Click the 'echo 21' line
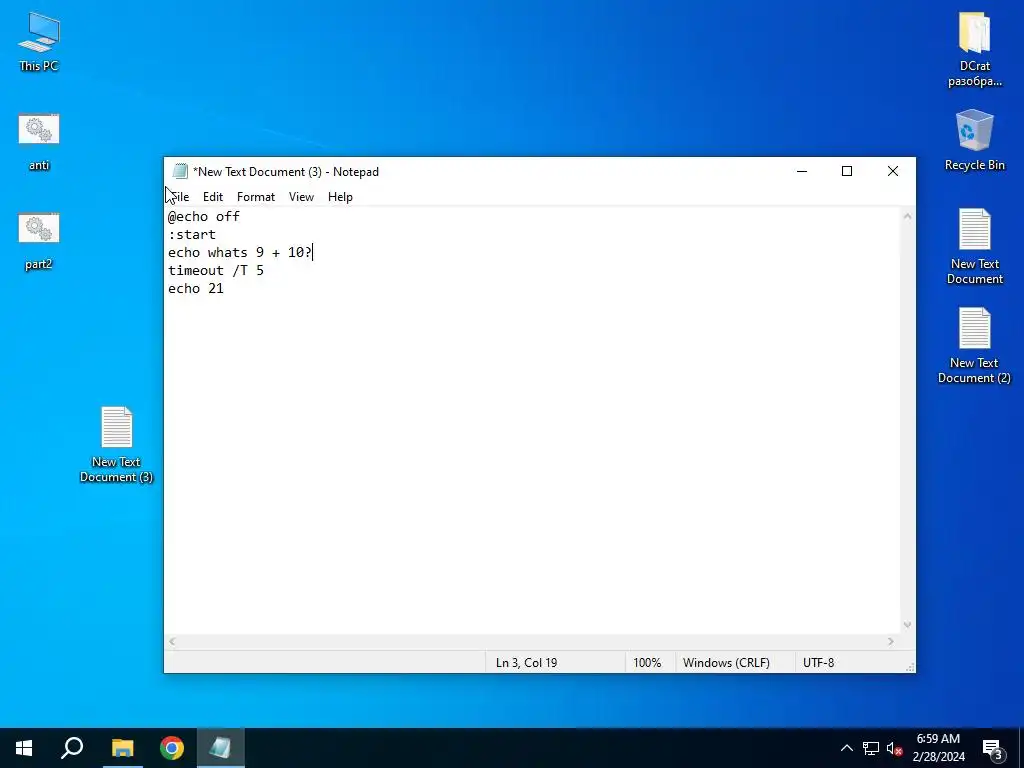 [196, 288]
